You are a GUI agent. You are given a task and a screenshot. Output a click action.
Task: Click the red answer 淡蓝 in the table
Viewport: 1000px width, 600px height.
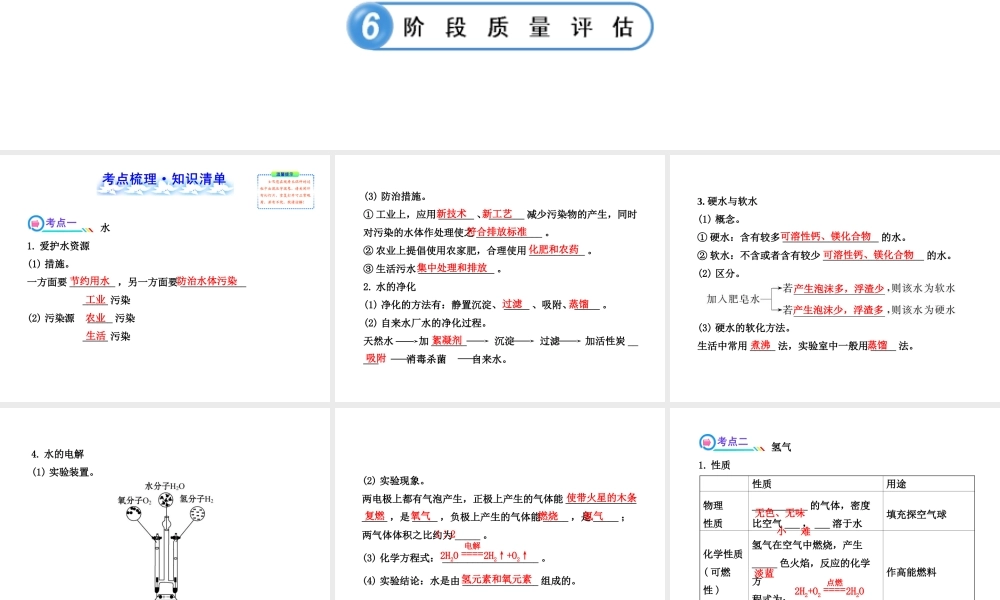coord(763,574)
